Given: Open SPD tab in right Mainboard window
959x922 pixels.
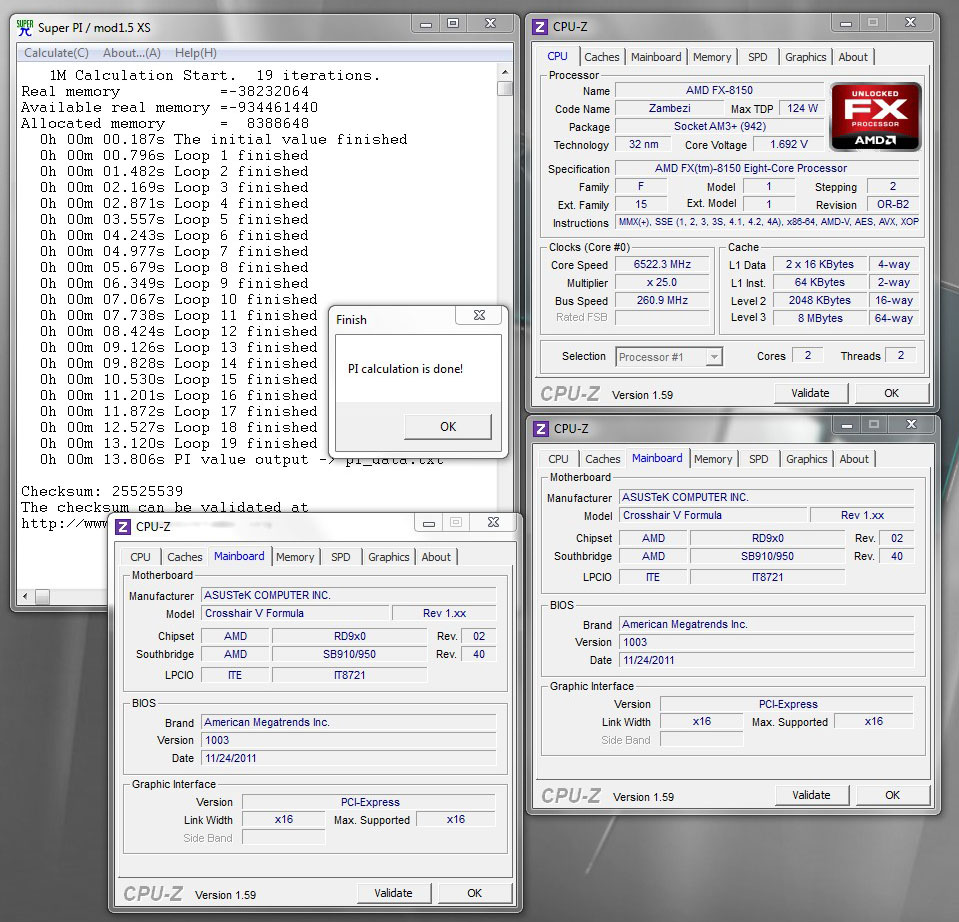Looking at the screenshot, I should pos(758,459).
